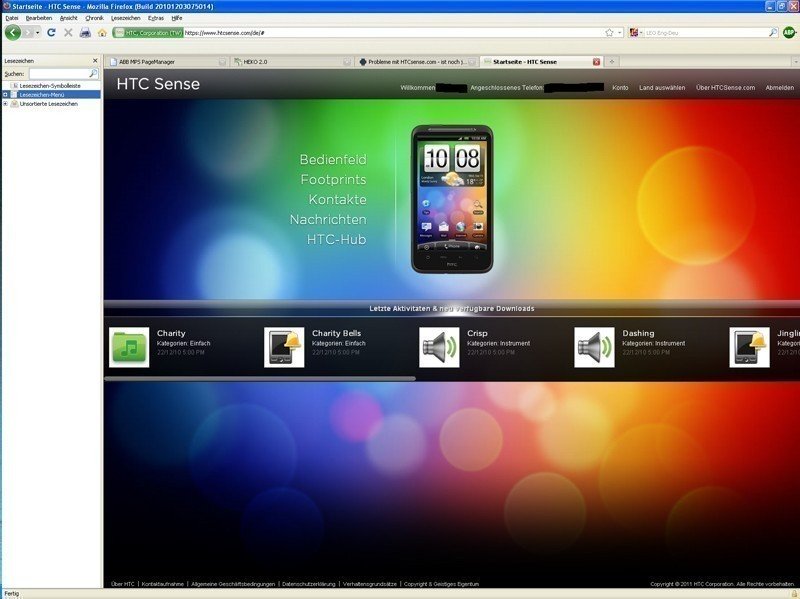Click Land auswählen link
This screenshot has height=599, width=800.
tap(662, 88)
